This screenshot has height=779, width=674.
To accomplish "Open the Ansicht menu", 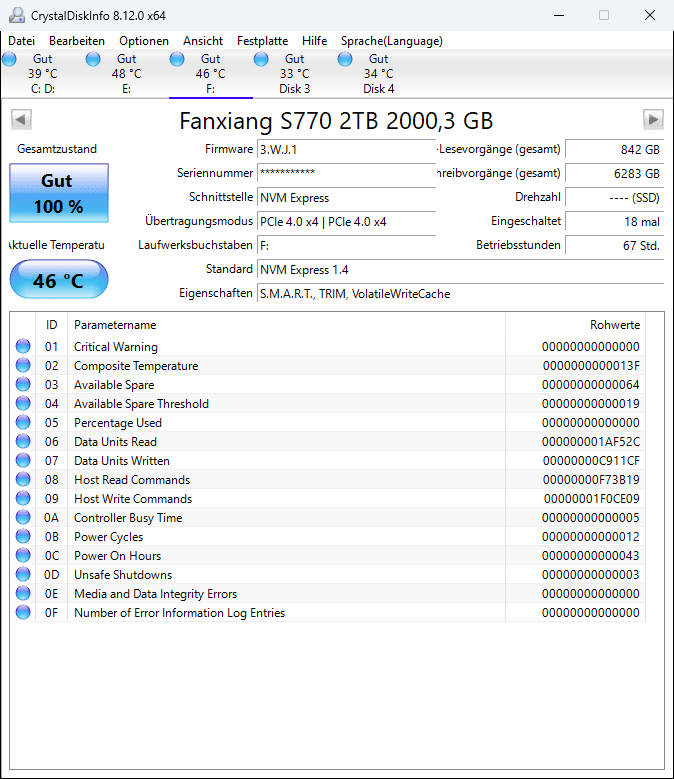I will 203,41.
